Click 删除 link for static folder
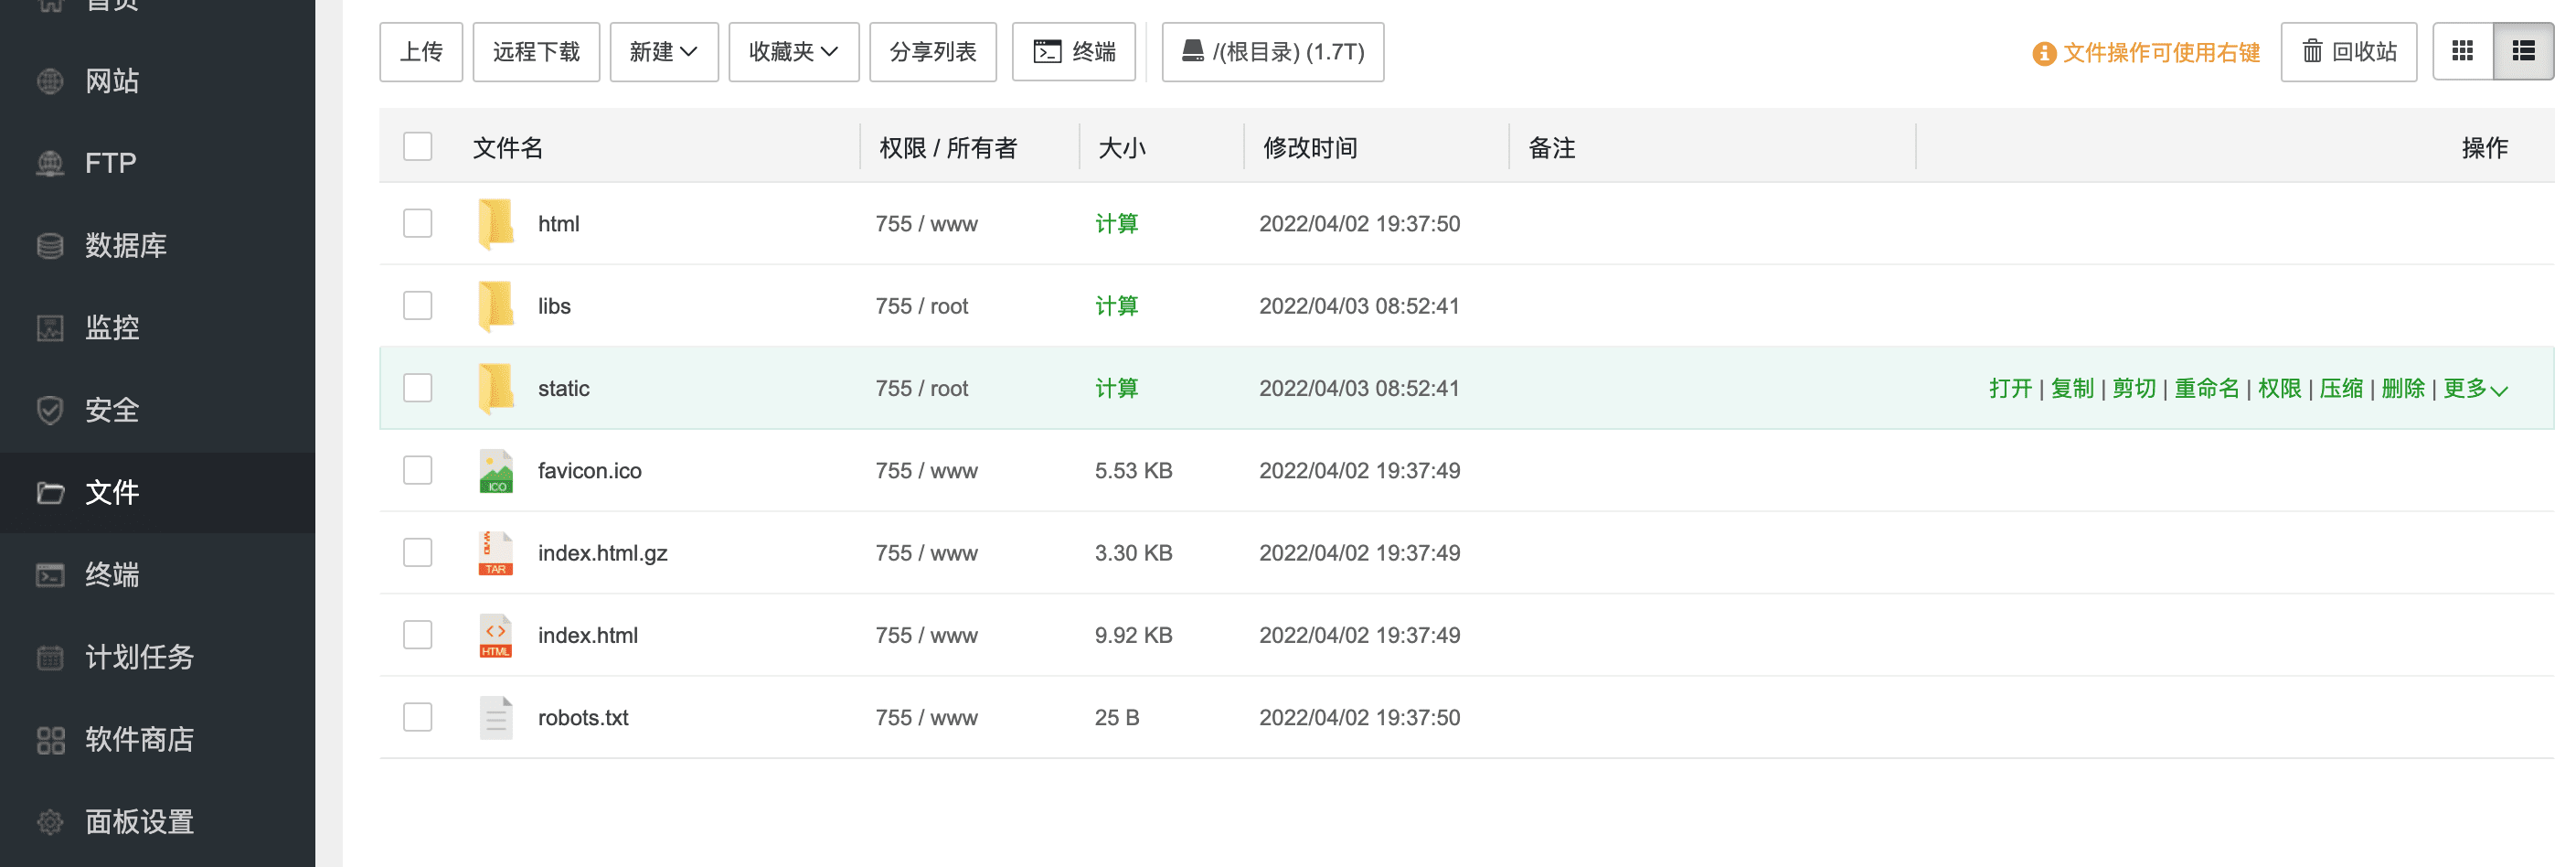The height and width of the screenshot is (867, 2576). (2403, 389)
